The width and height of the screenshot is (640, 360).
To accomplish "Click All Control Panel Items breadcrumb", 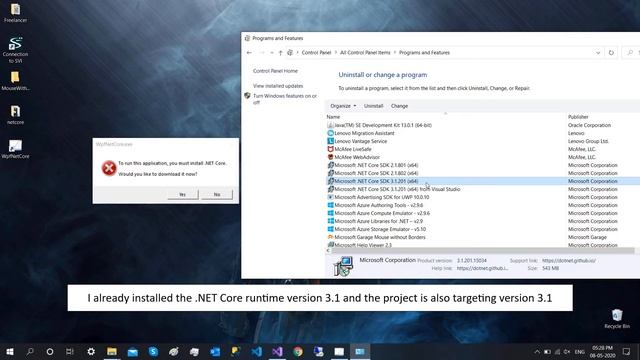I will tap(365, 53).
